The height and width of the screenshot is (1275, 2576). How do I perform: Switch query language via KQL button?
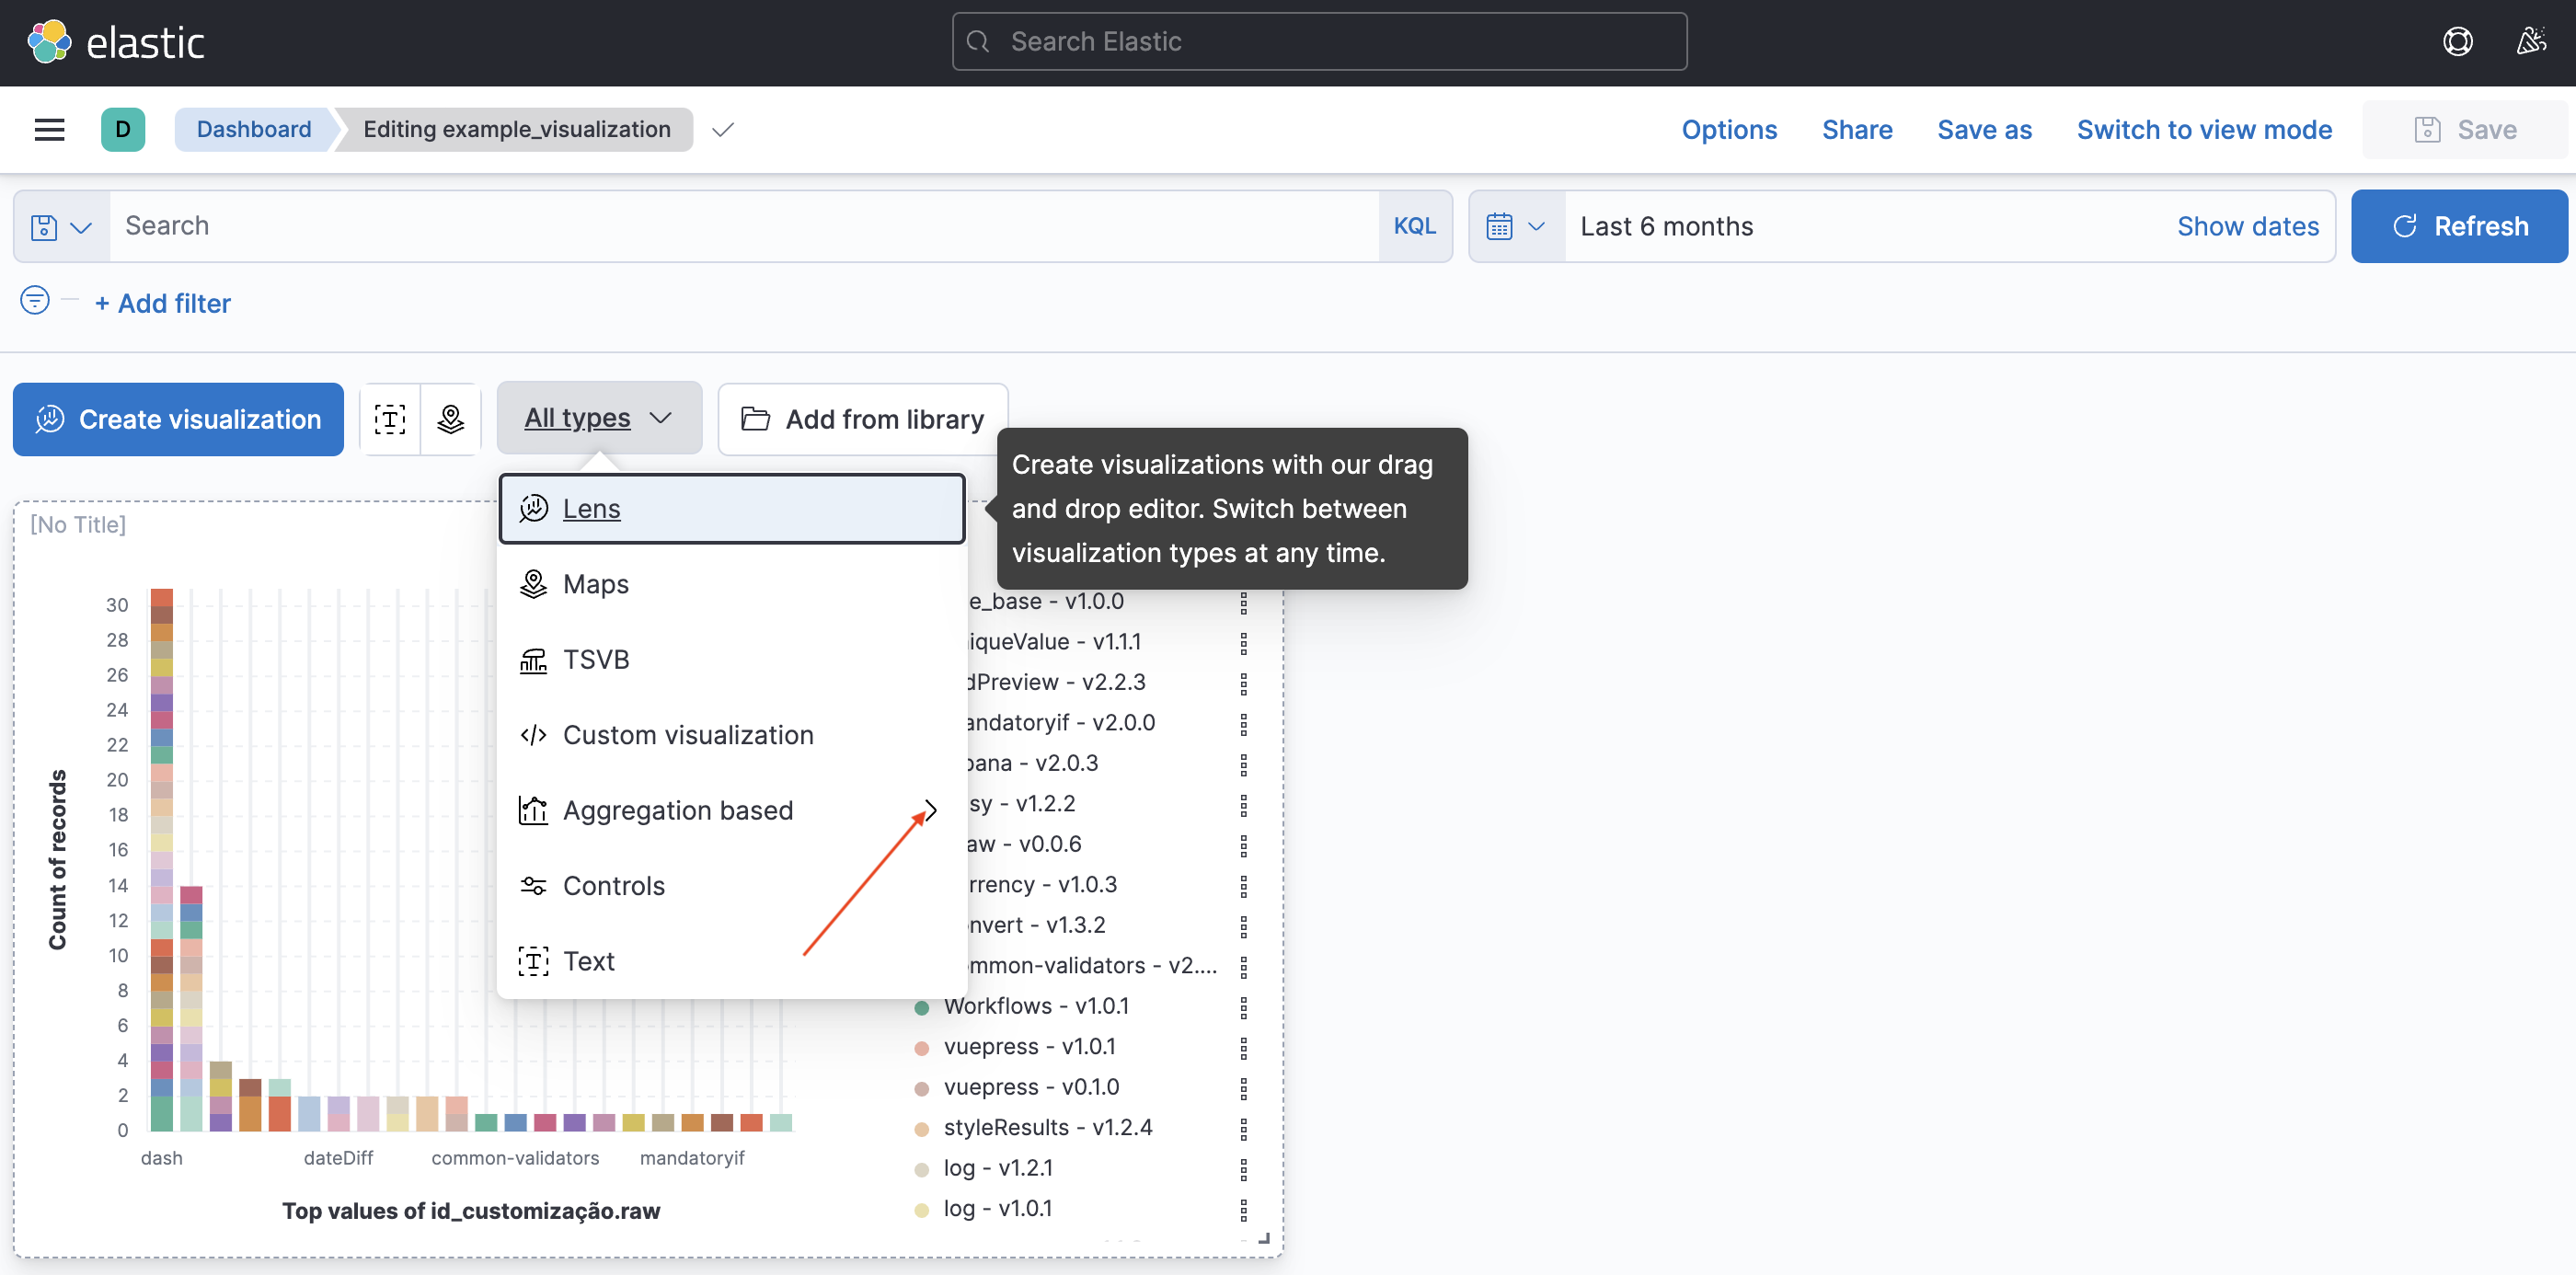pyautogui.click(x=1415, y=226)
